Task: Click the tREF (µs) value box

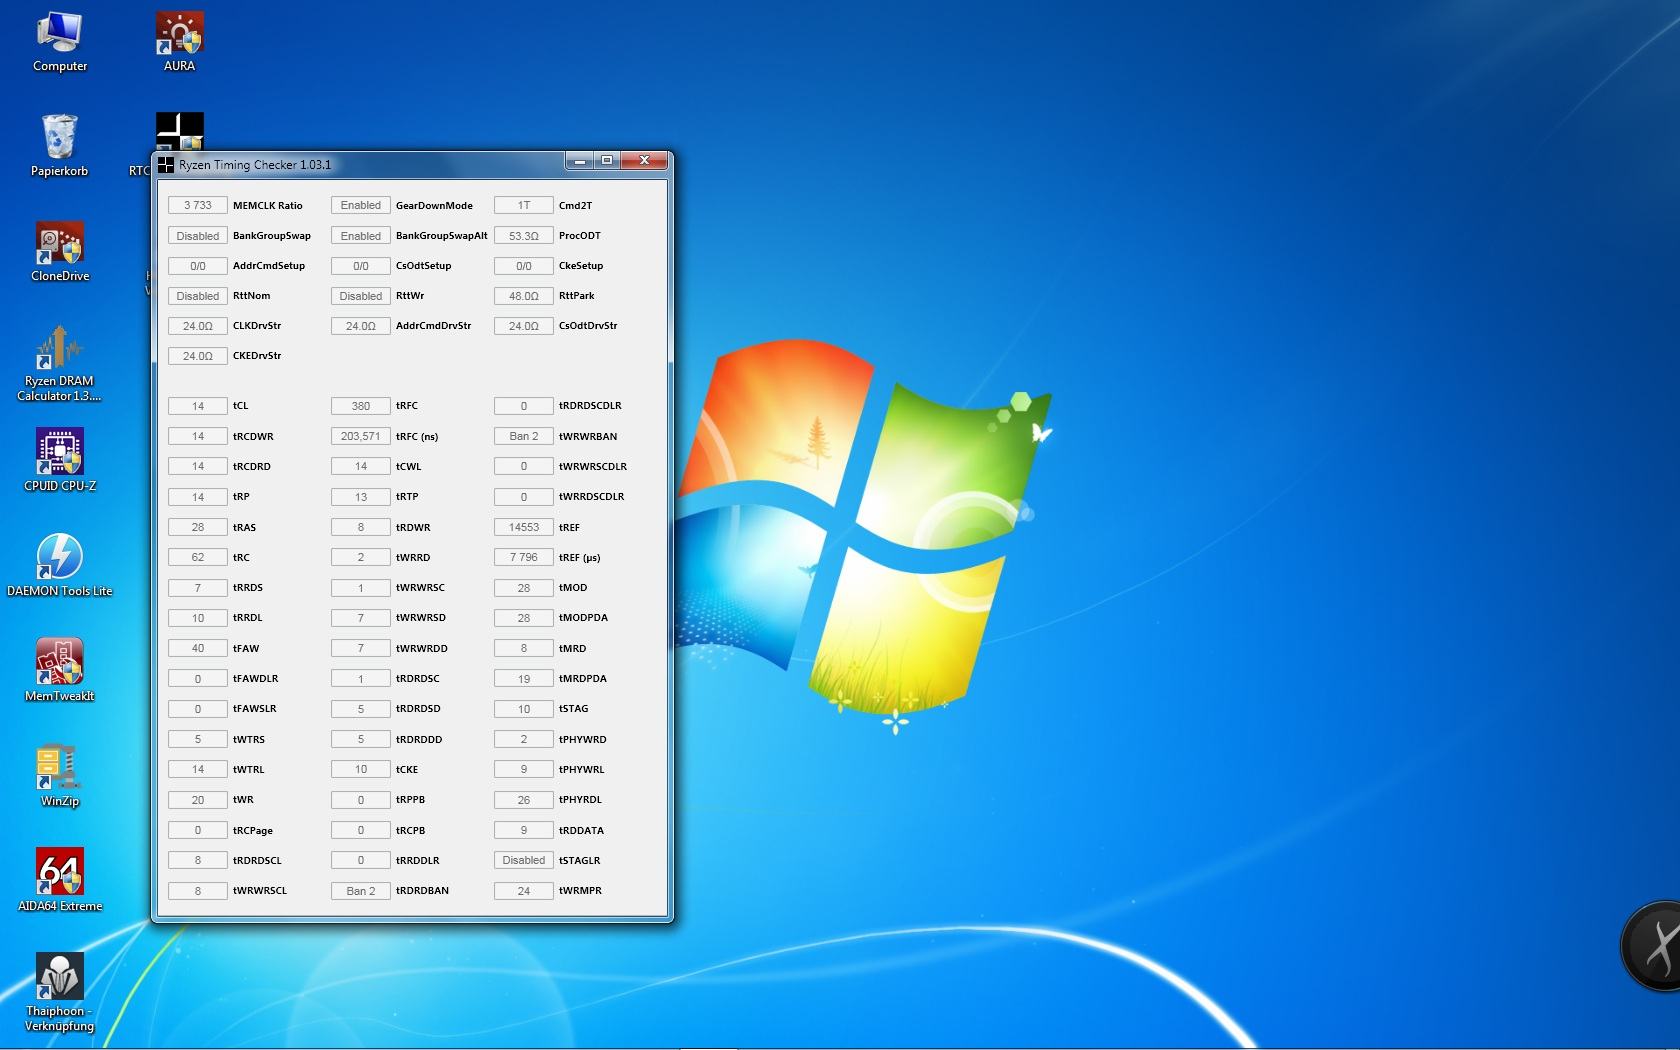Action: pyautogui.click(x=524, y=557)
